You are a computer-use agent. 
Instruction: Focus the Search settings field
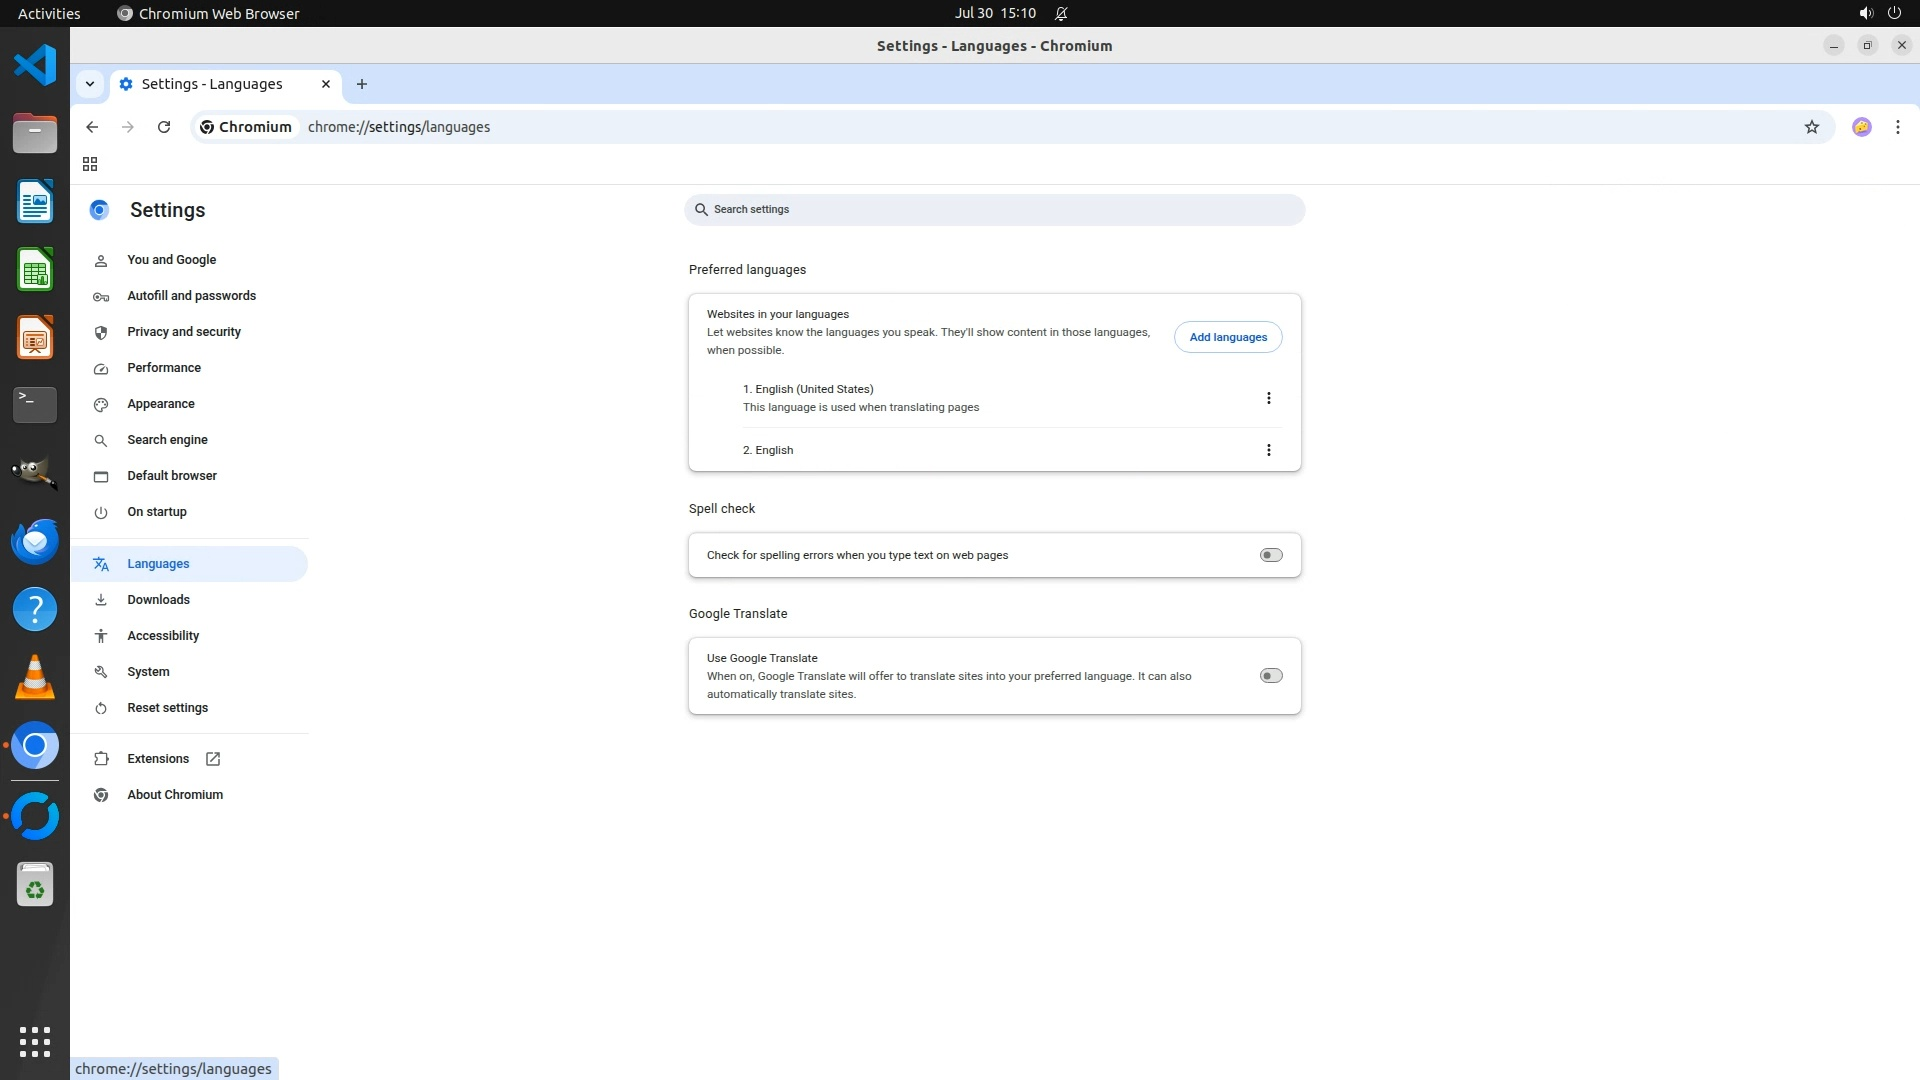(994, 210)
